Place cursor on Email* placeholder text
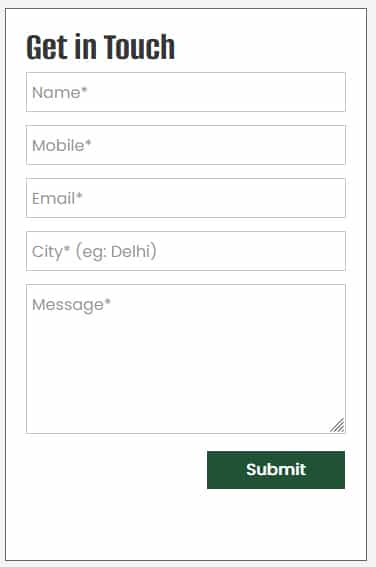Image resolution: width=376 pixels, height=567 pixels. [x=57, y=198]
